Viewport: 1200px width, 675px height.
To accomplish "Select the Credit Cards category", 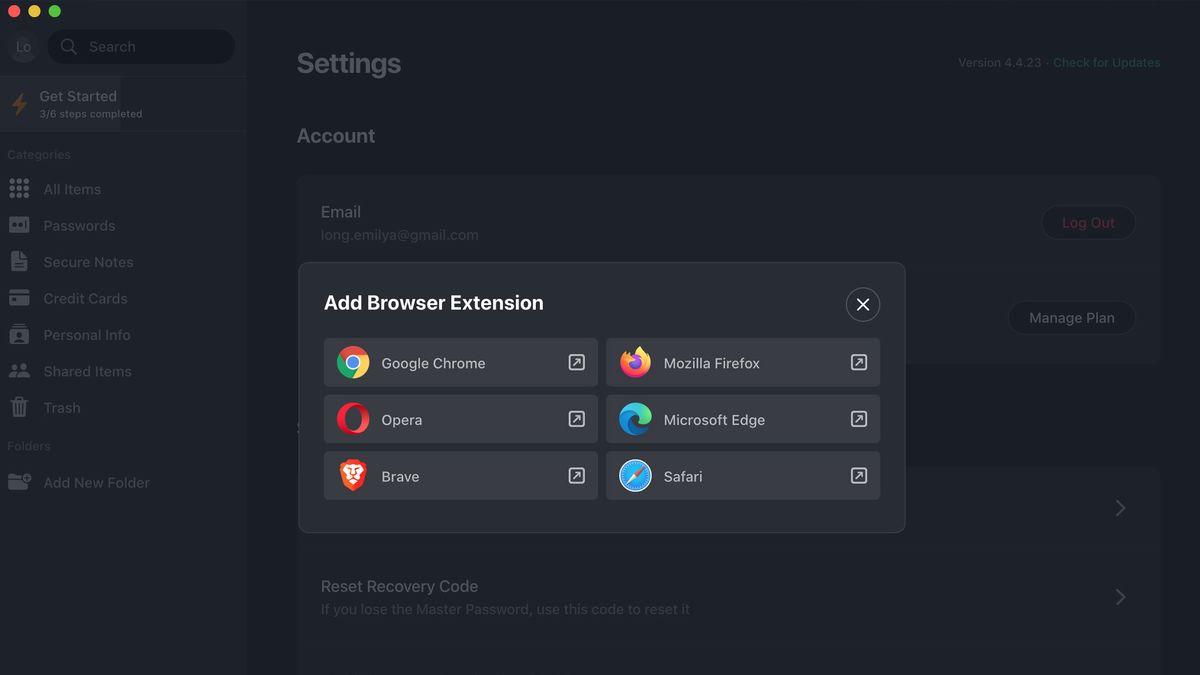I will point(85,298).
